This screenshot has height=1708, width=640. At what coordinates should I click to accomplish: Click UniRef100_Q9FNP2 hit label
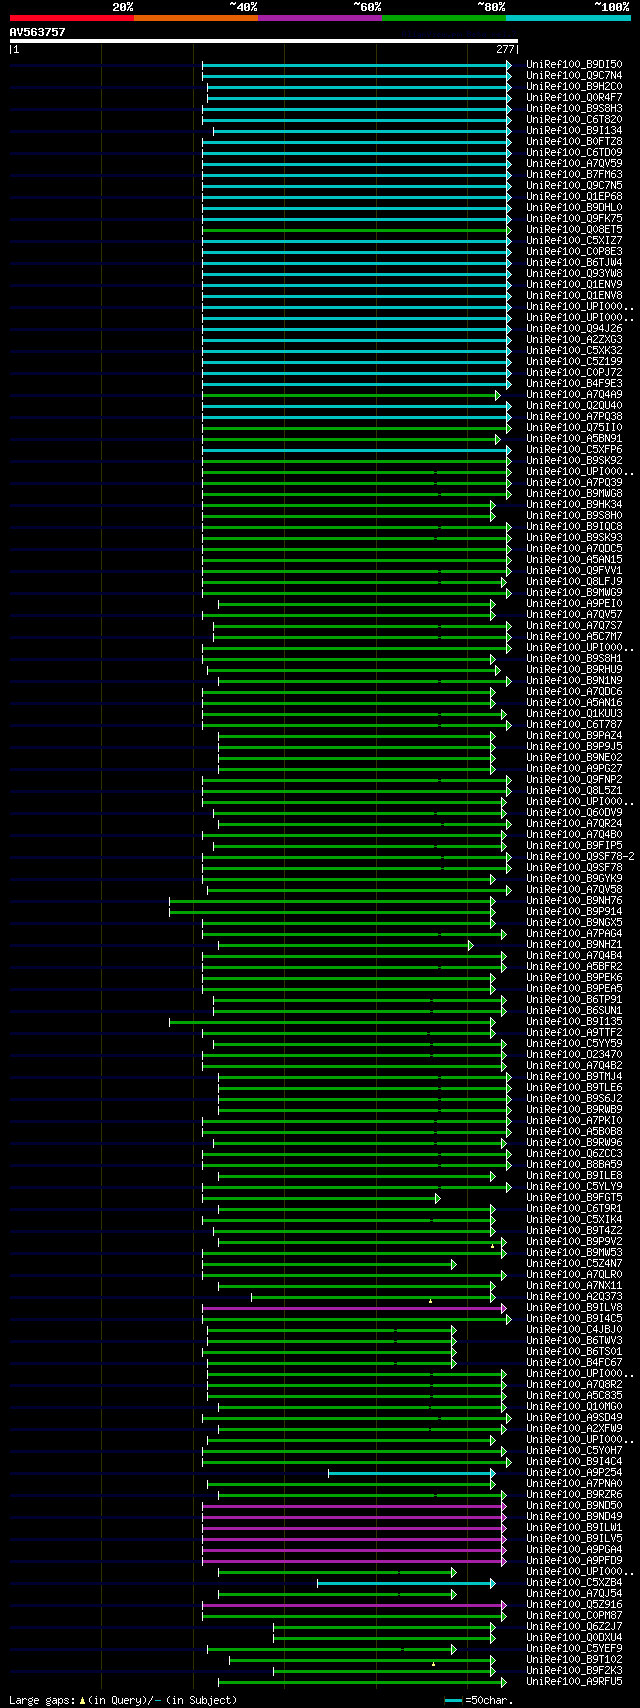(574, 780)
